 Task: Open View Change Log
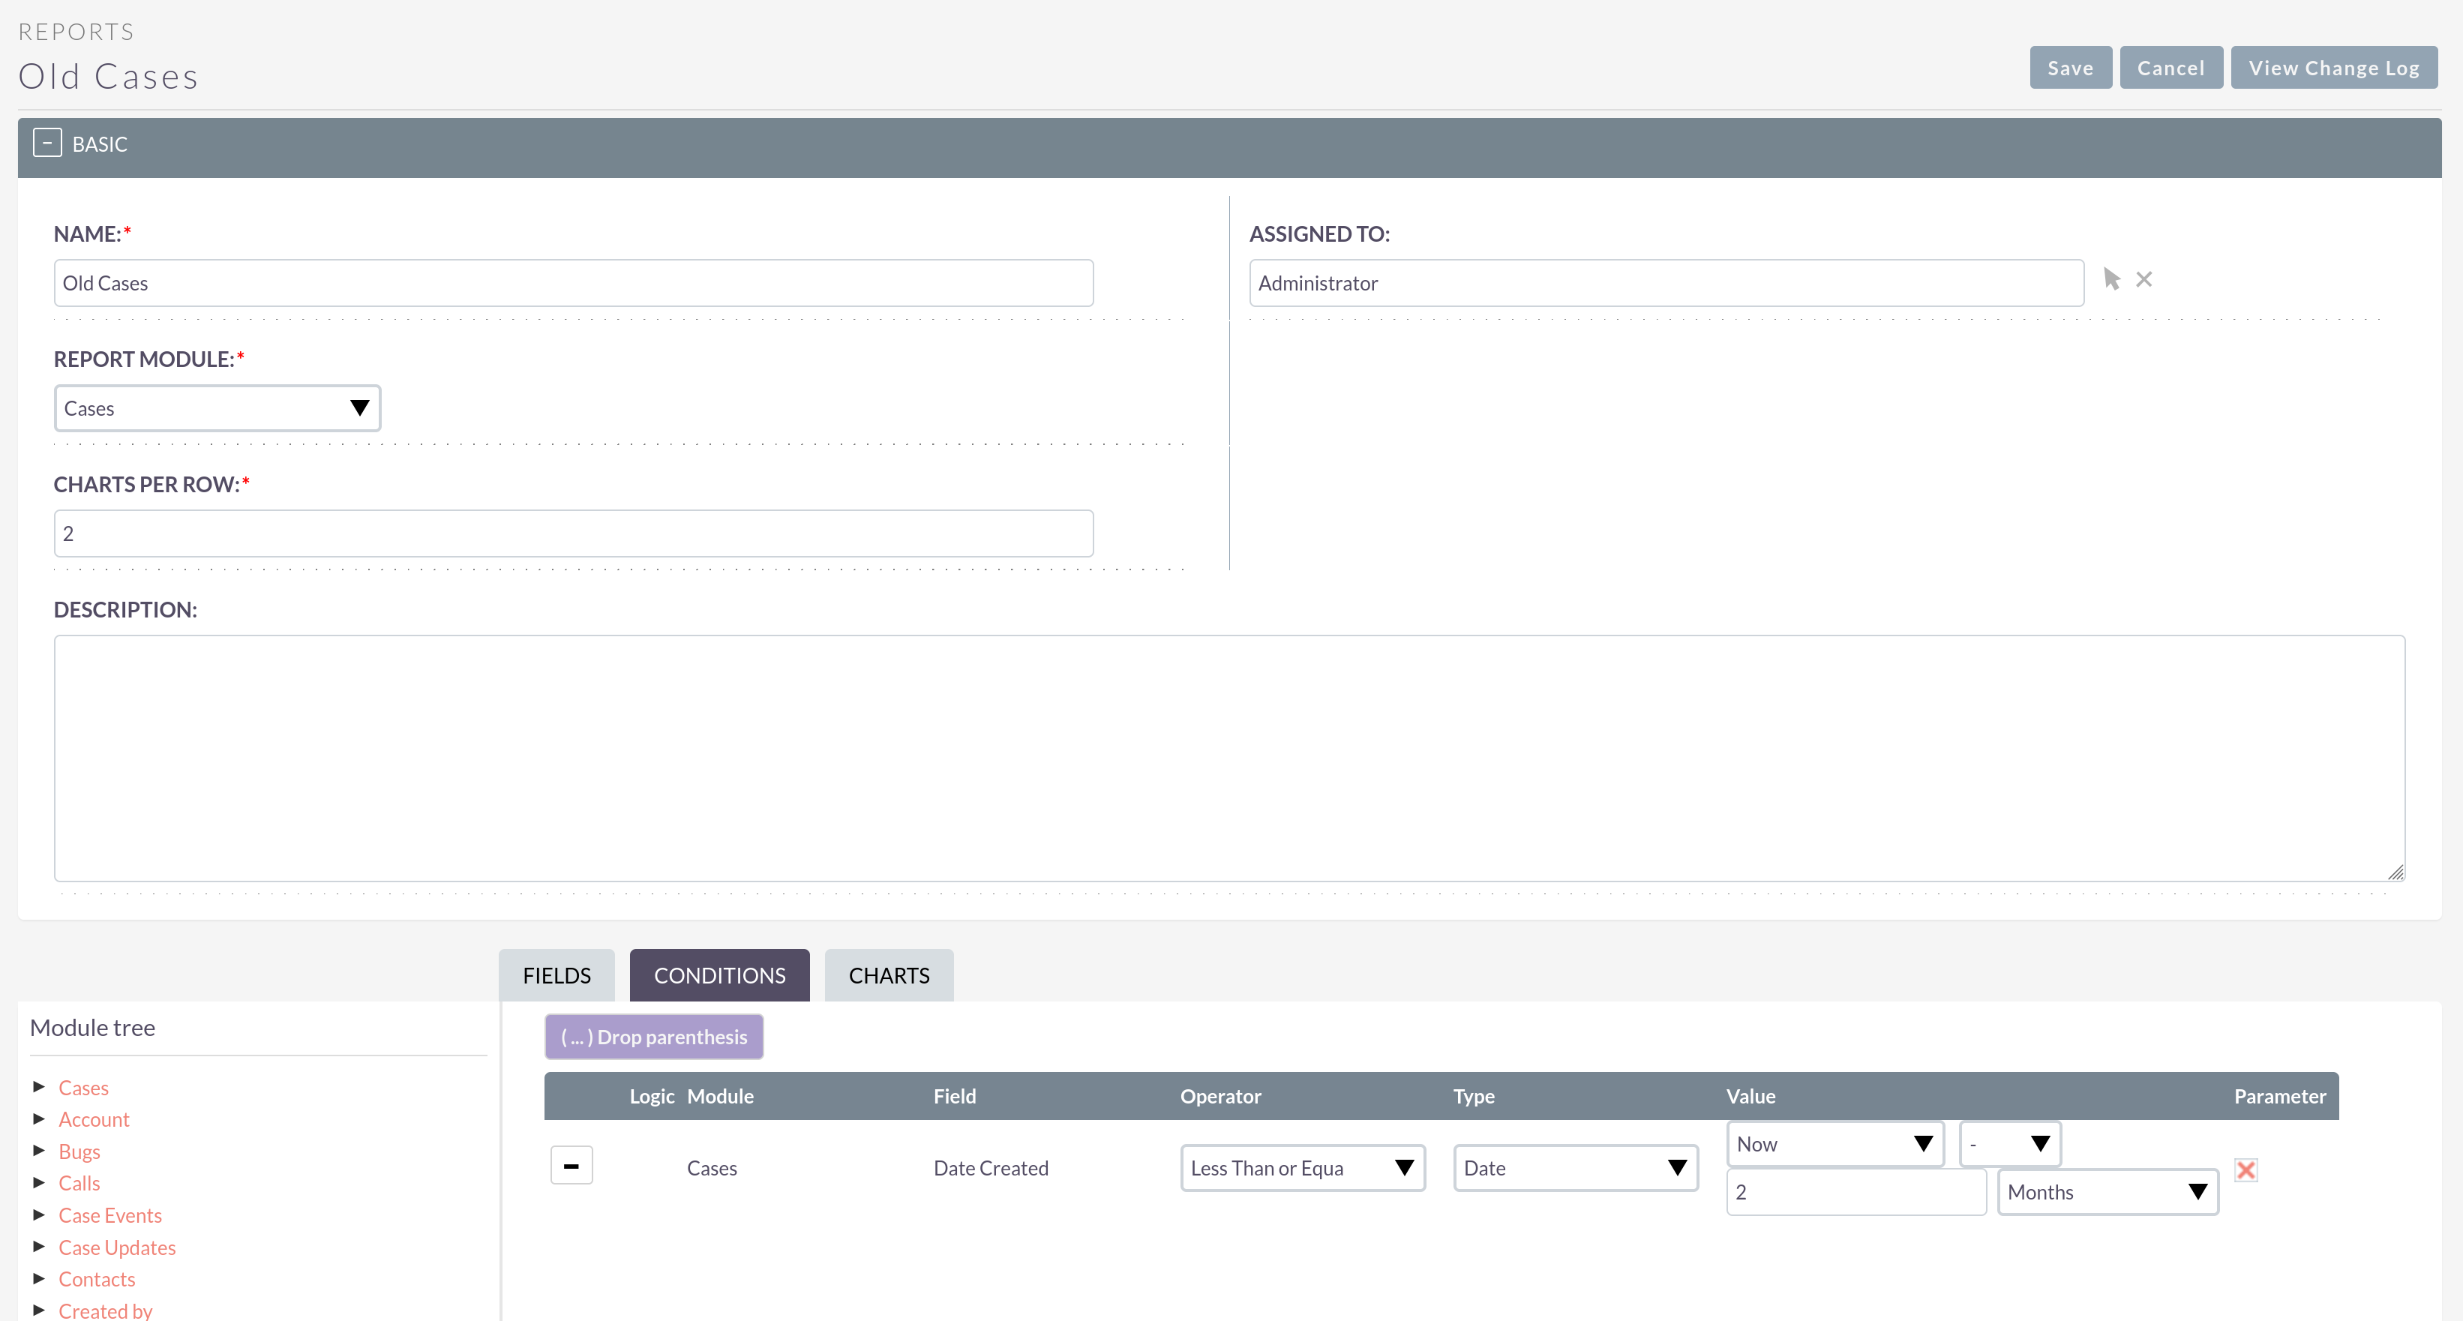click(x=2333, y=68)
